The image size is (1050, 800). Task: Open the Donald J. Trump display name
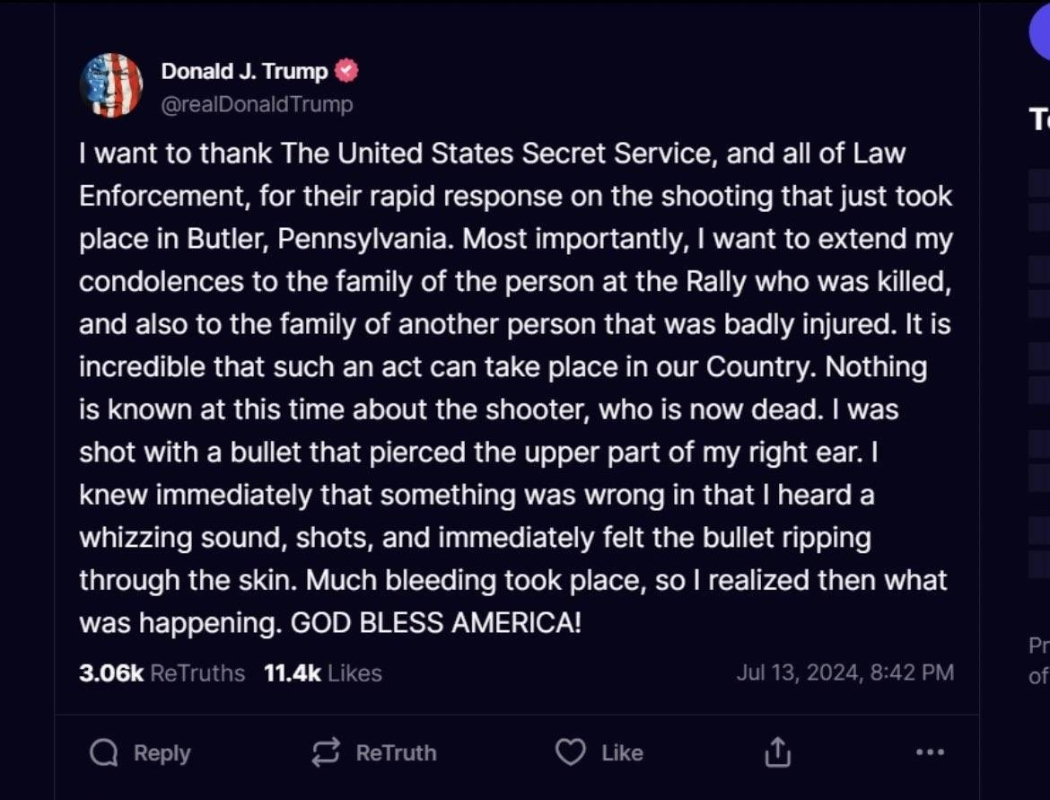click(244, 71)
